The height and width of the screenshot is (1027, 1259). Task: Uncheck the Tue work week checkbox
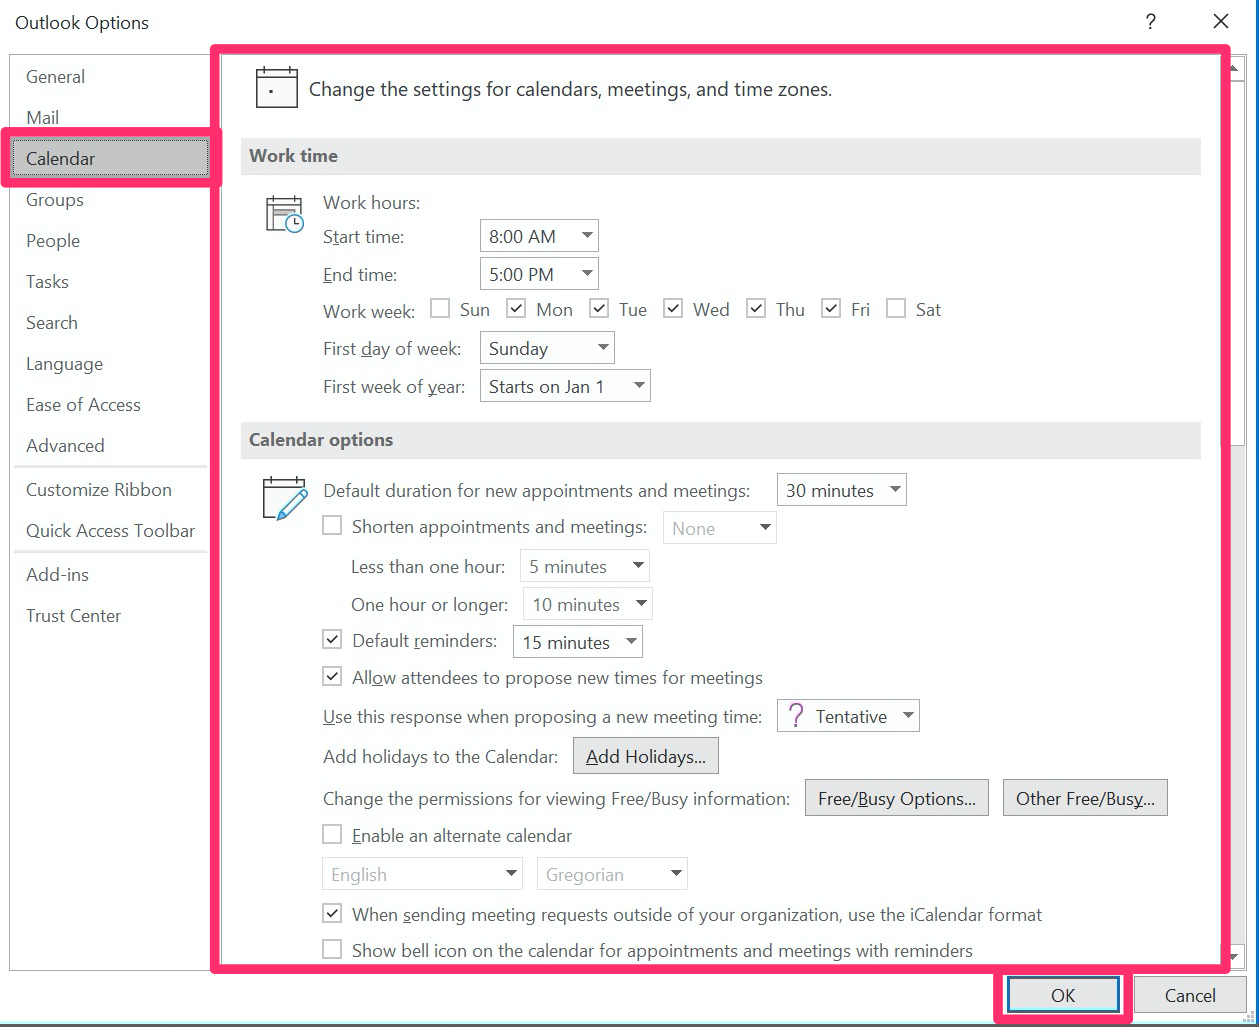(599, 308)
